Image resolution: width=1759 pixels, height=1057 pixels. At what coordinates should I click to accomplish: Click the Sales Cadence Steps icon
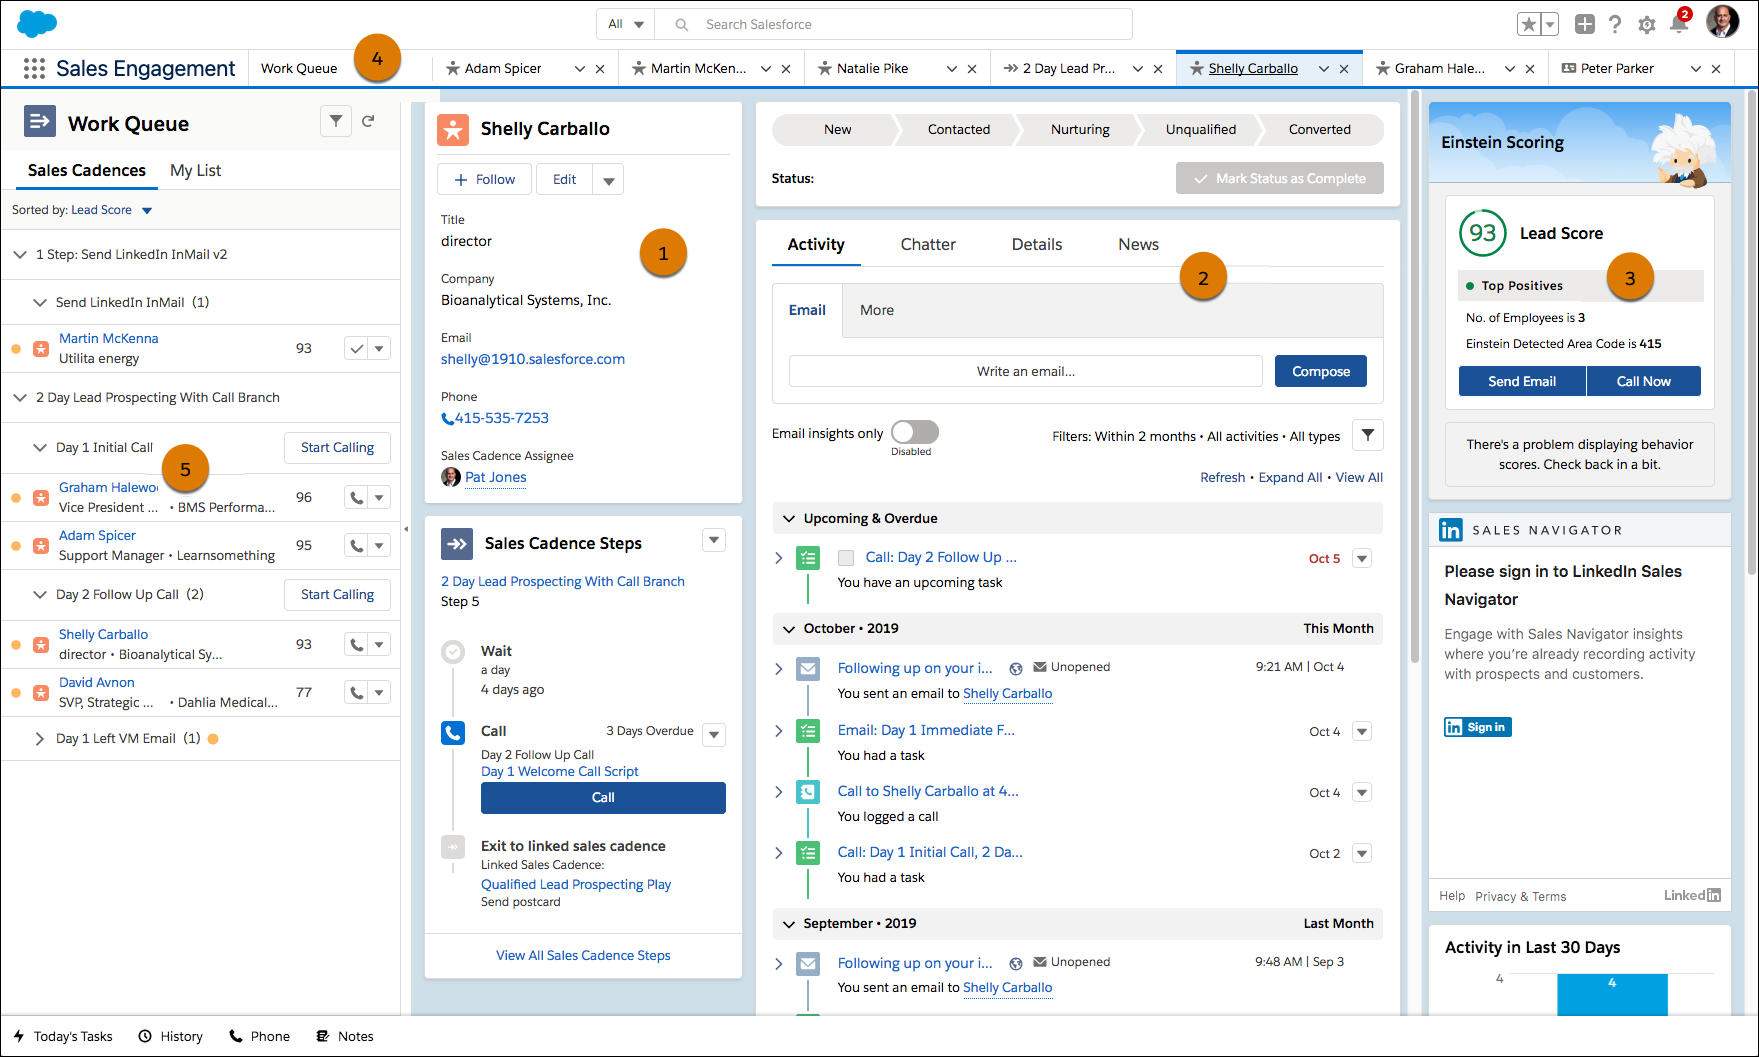pos(456,544)
